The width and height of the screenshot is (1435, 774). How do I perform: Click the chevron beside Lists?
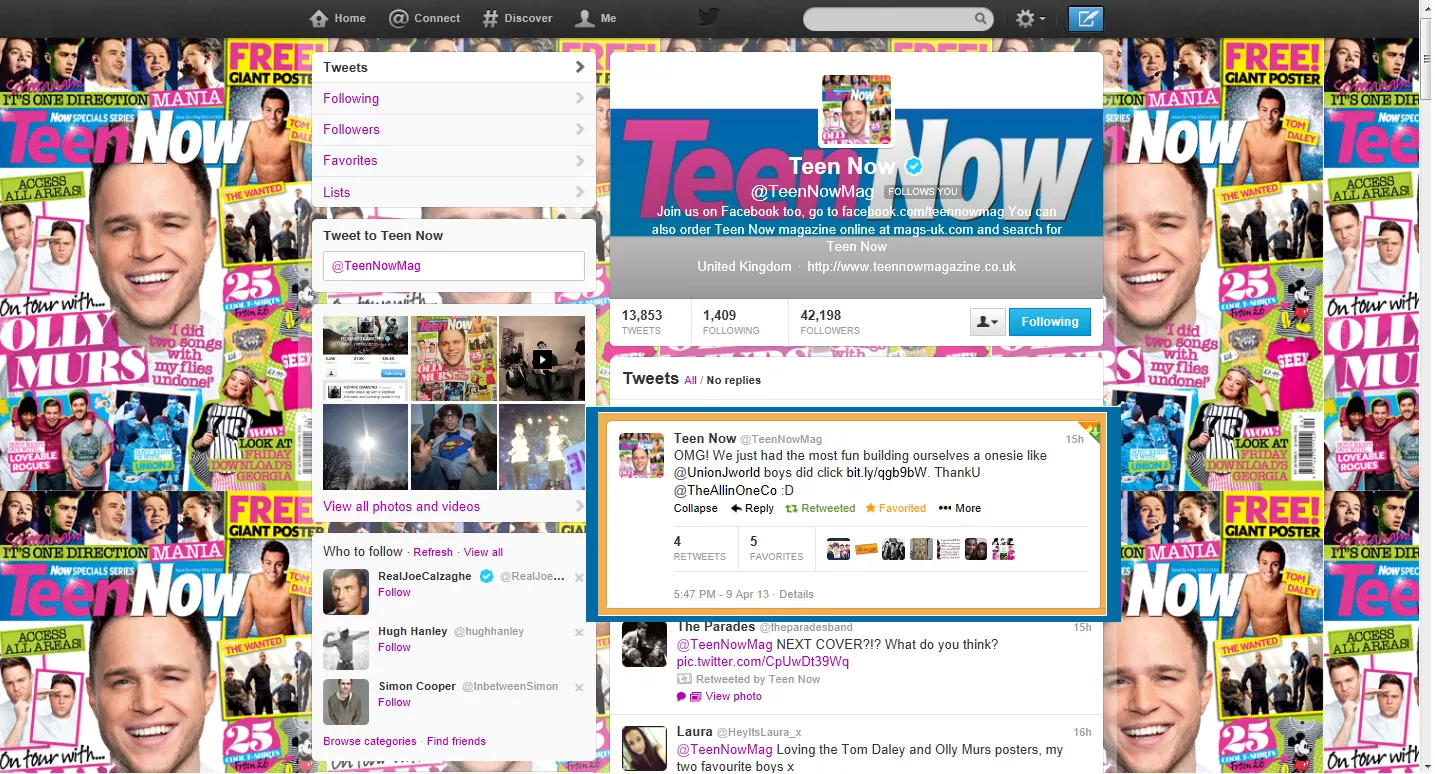580,192
